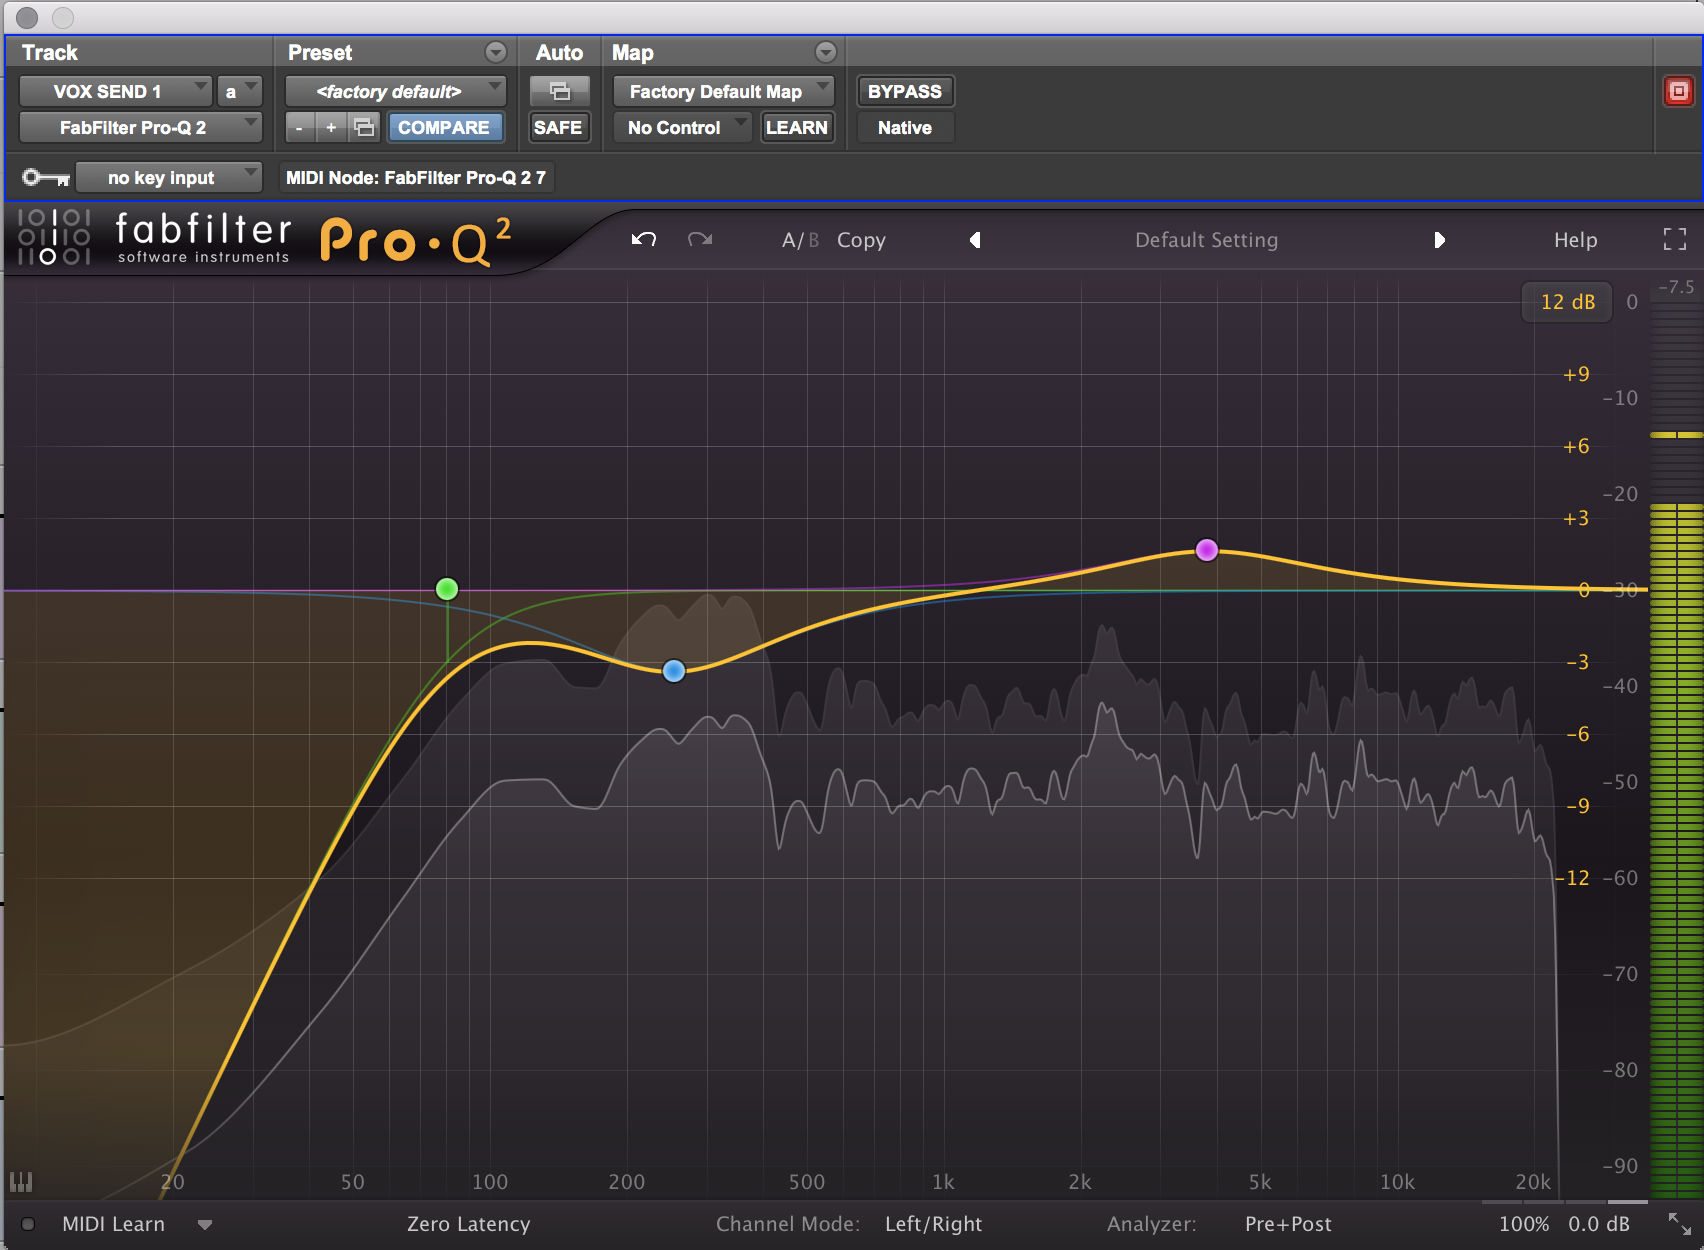Click the Auto section header

tap(559, 52)
